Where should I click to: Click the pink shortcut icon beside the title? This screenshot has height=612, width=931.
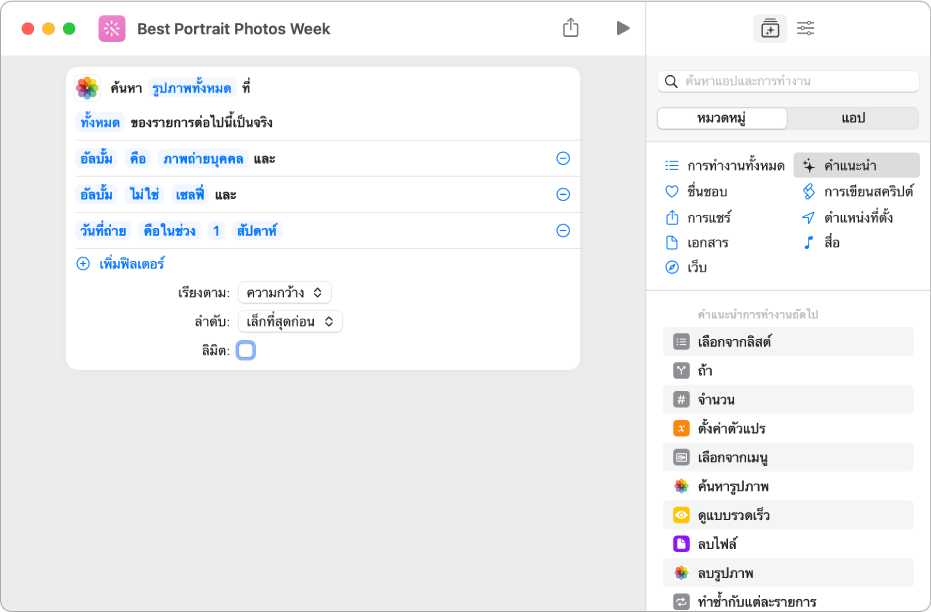point(112,28)
